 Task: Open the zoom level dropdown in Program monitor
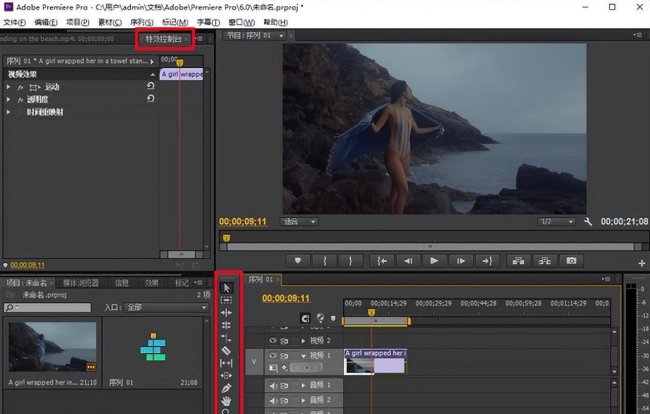coord(299,222)
